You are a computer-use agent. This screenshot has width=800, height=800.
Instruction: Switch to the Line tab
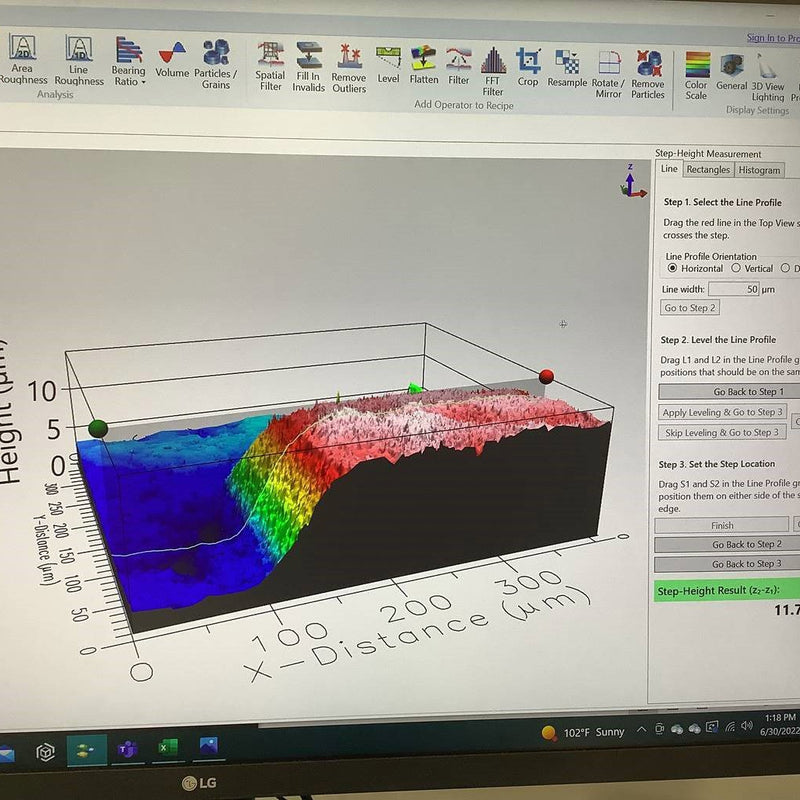click(669, 169)
